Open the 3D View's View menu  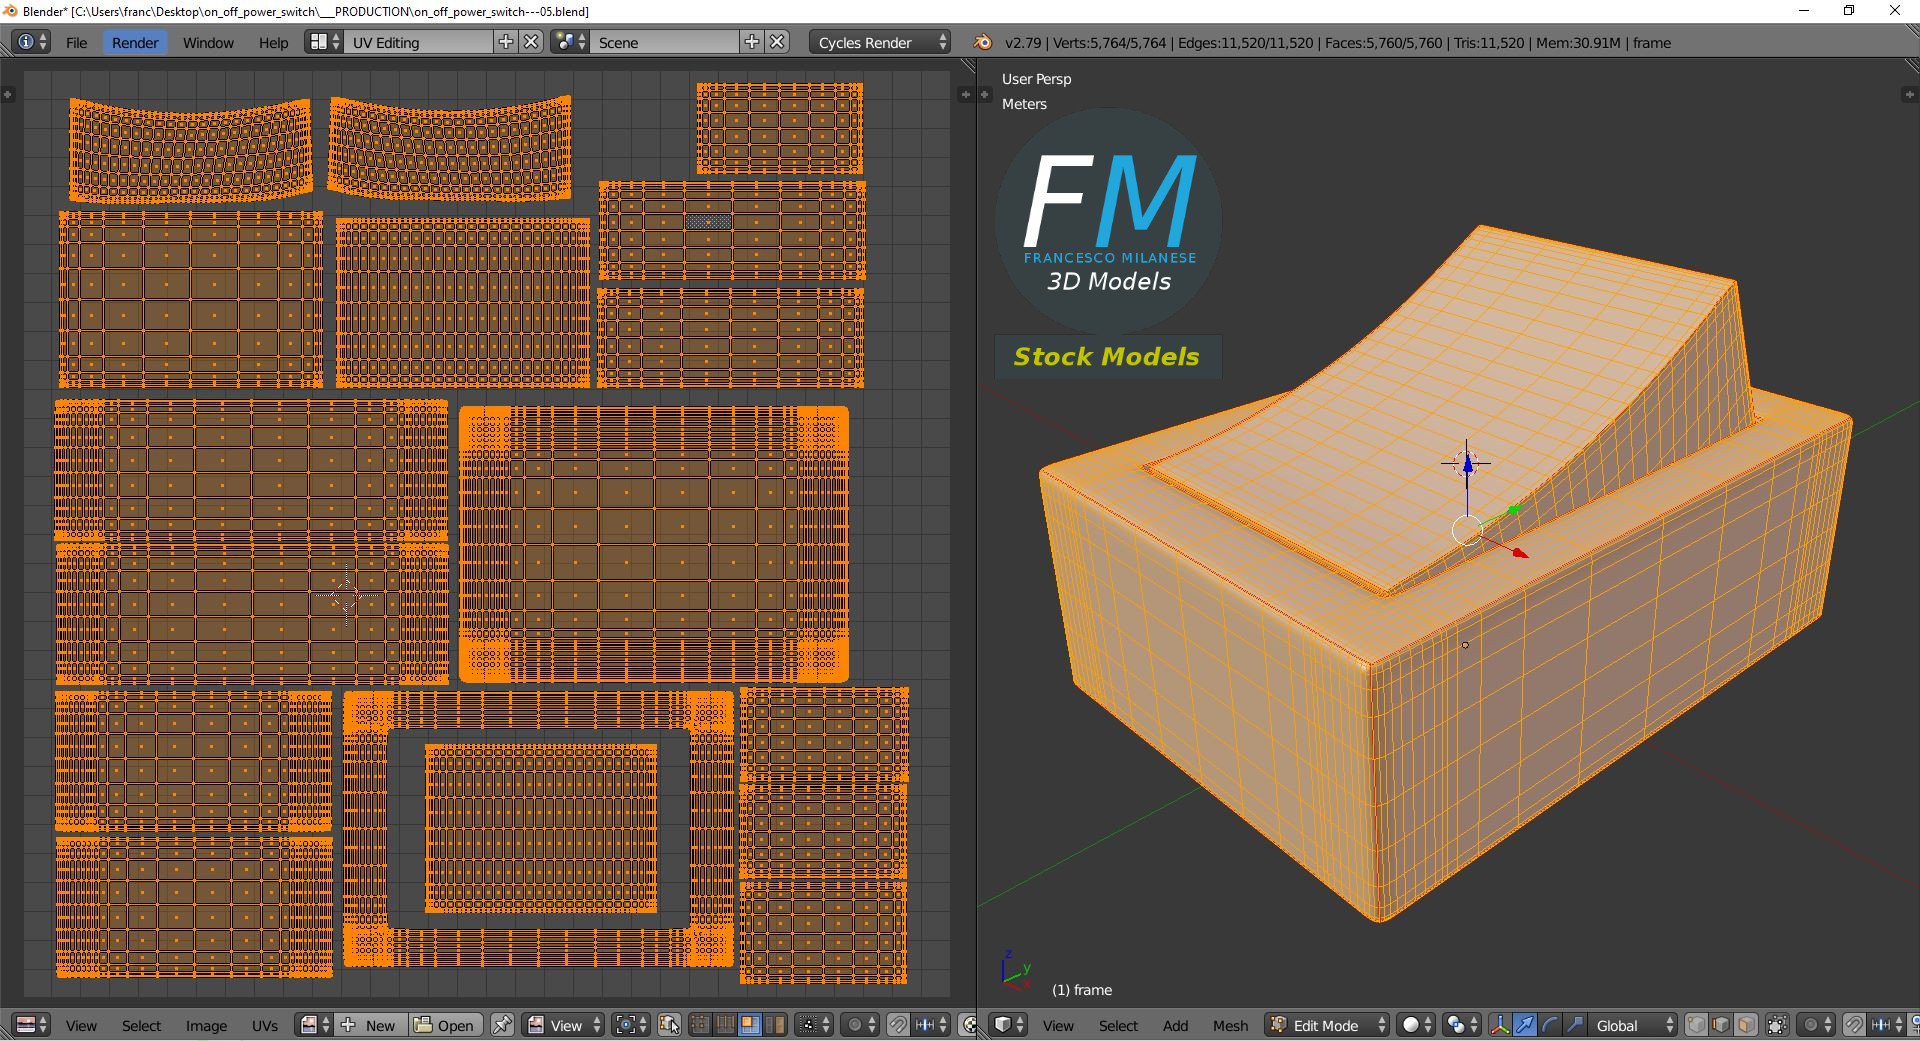pos(1058,1025)
